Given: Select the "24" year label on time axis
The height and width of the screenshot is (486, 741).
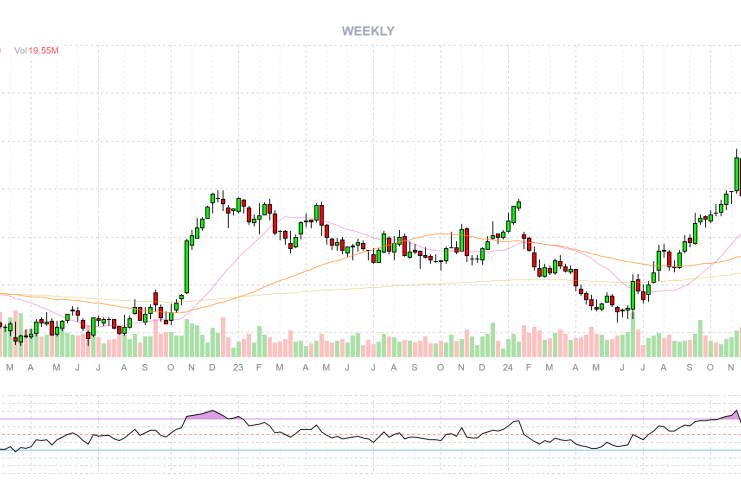Looking at the screenshot, I should [508, 368].
